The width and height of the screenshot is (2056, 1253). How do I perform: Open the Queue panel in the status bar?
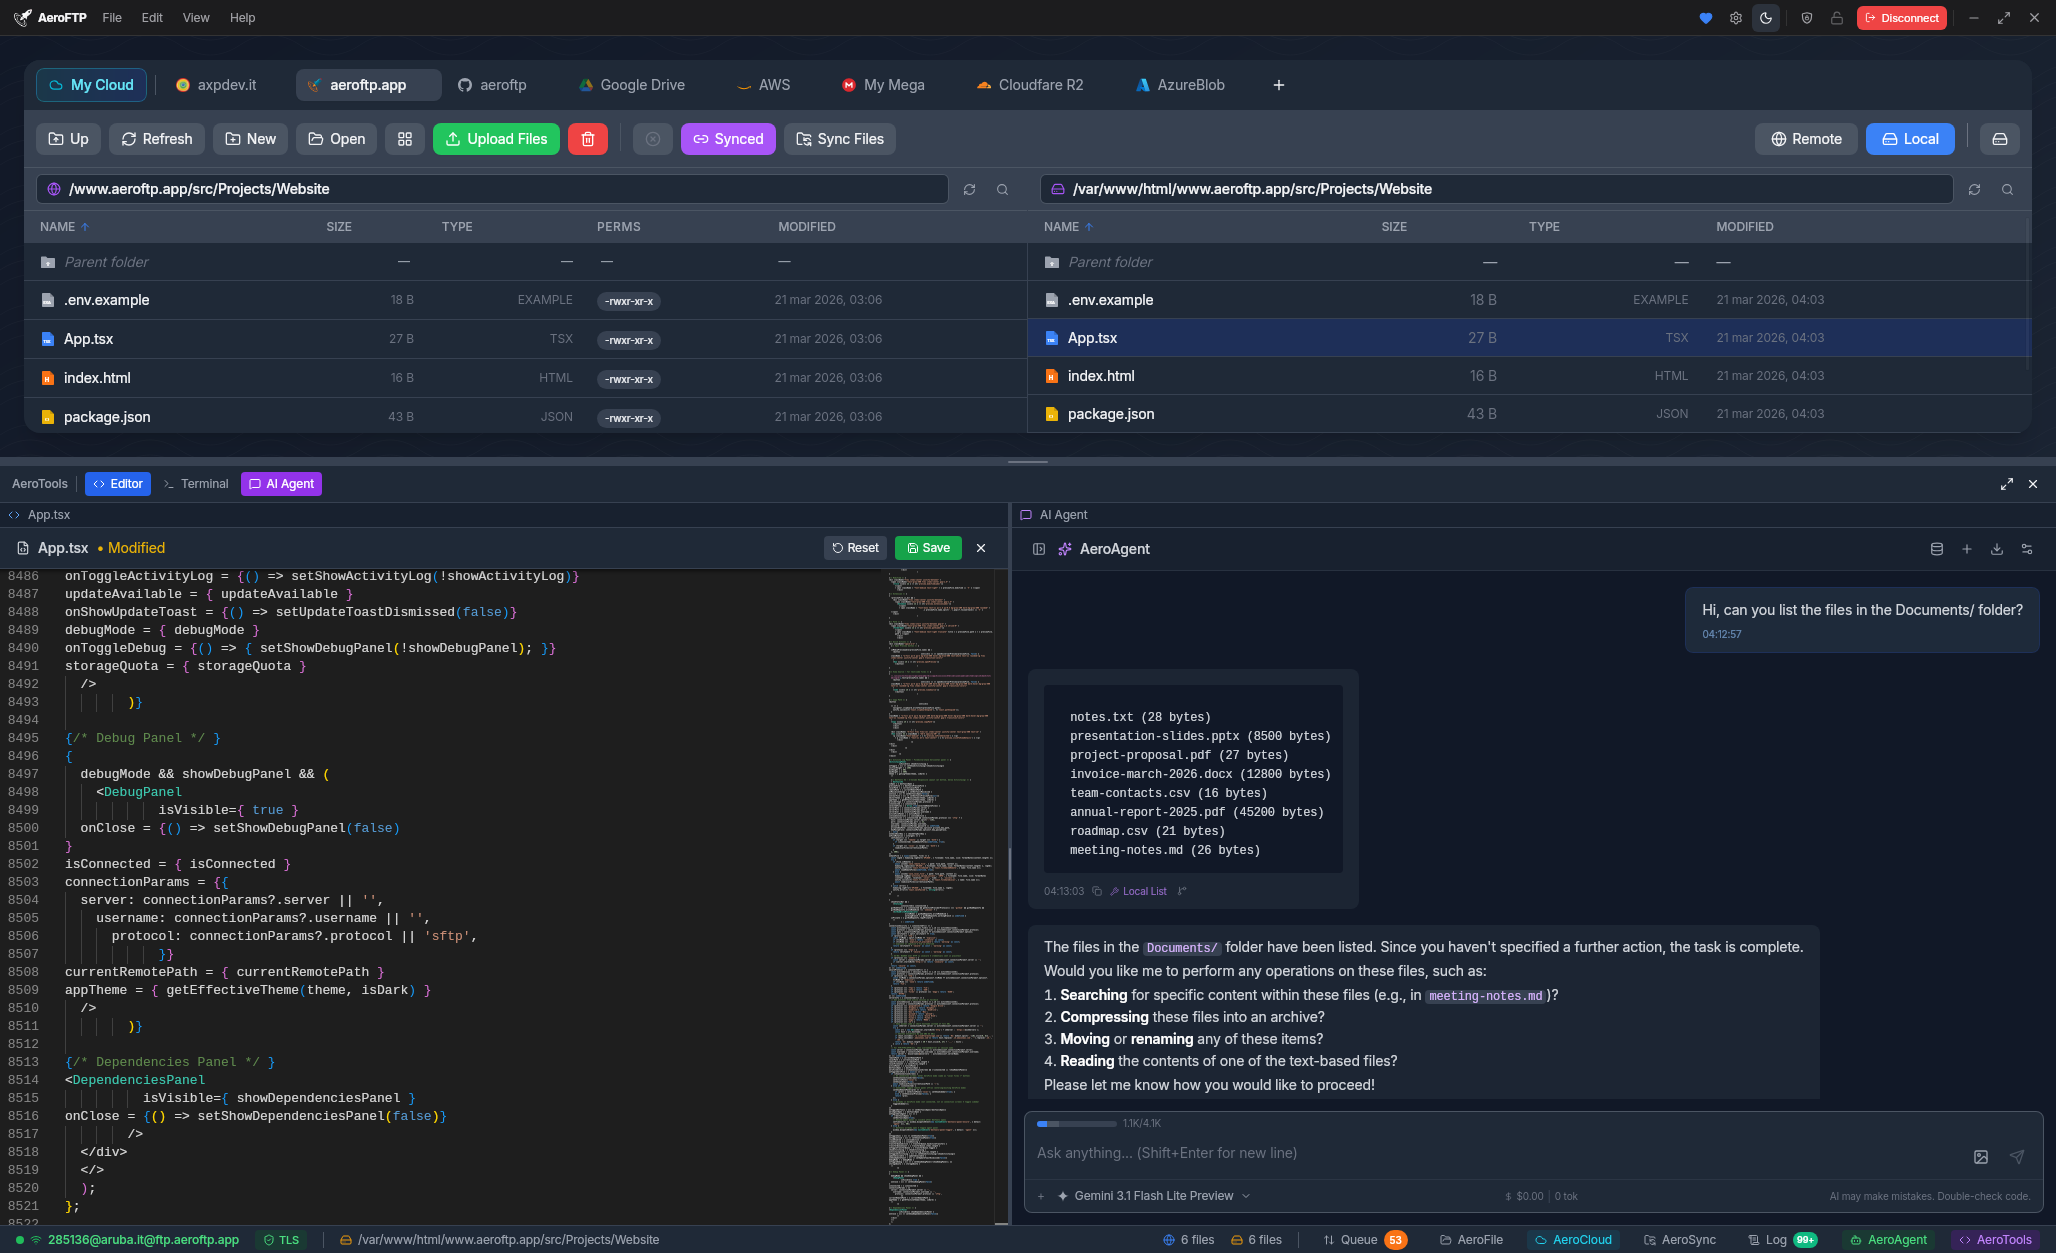(x=1362, y=1240)
